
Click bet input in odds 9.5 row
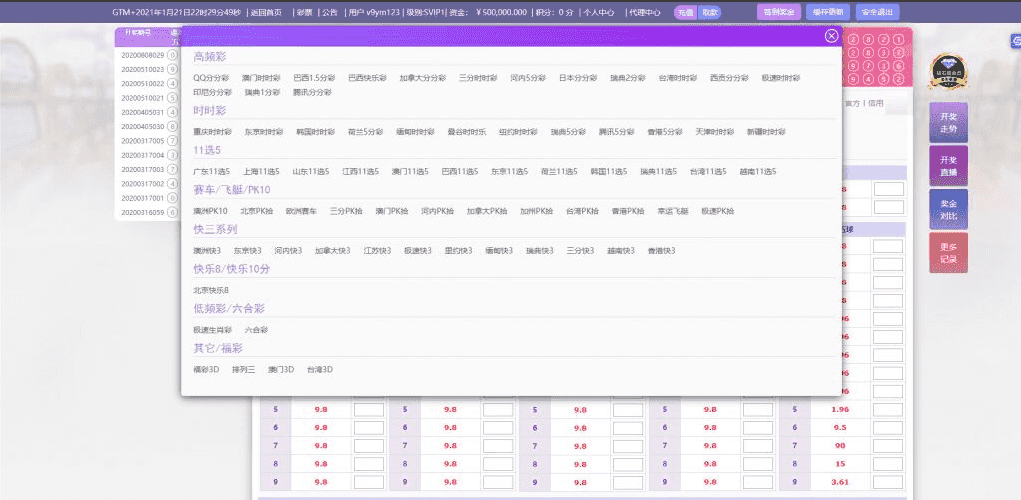click(x=888, y=428)
